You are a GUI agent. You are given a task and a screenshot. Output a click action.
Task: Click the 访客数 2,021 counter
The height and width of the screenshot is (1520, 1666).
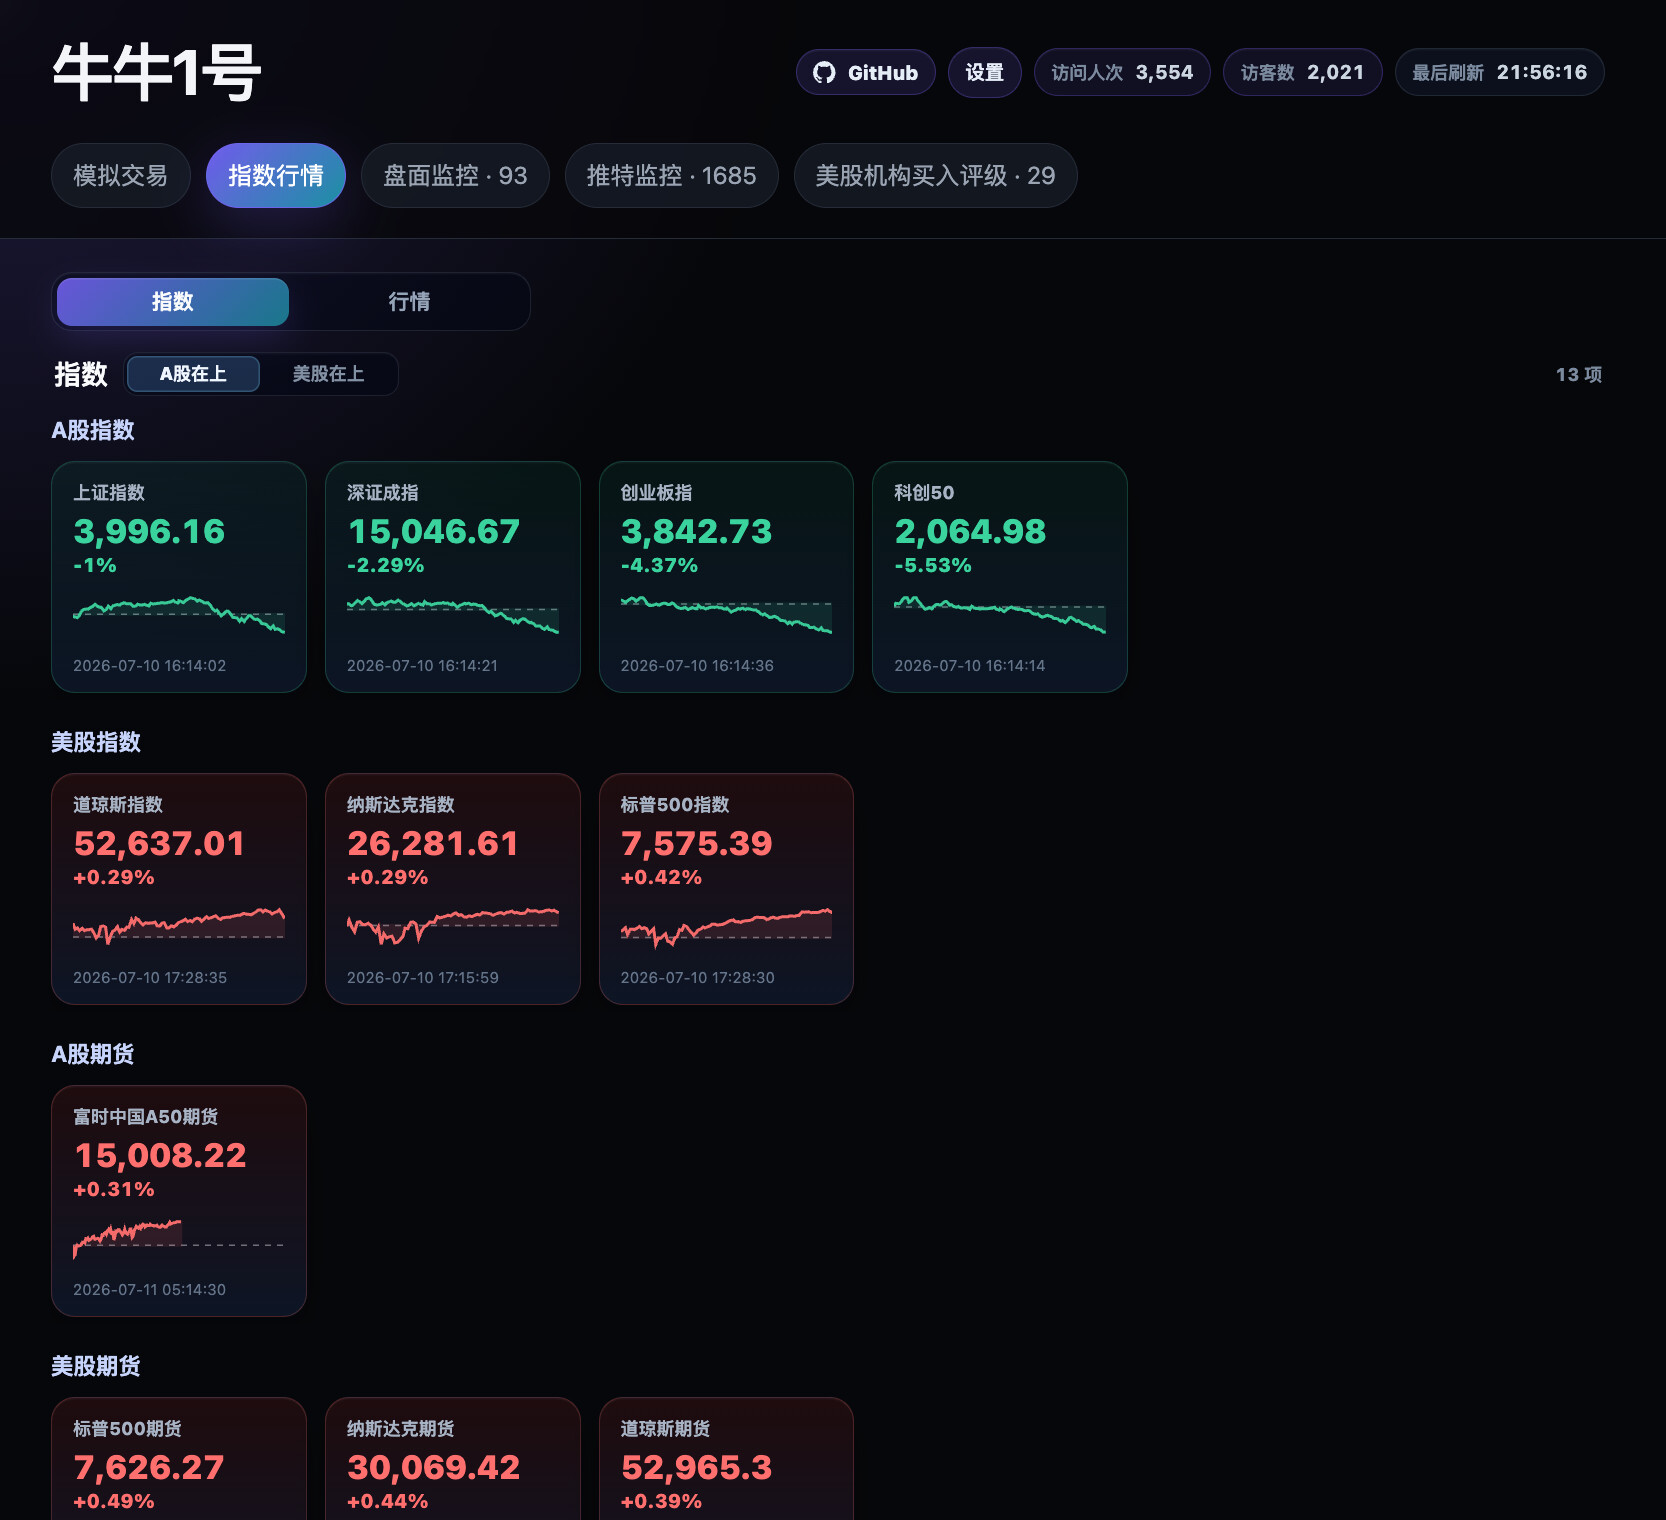tap(1302, 73)
